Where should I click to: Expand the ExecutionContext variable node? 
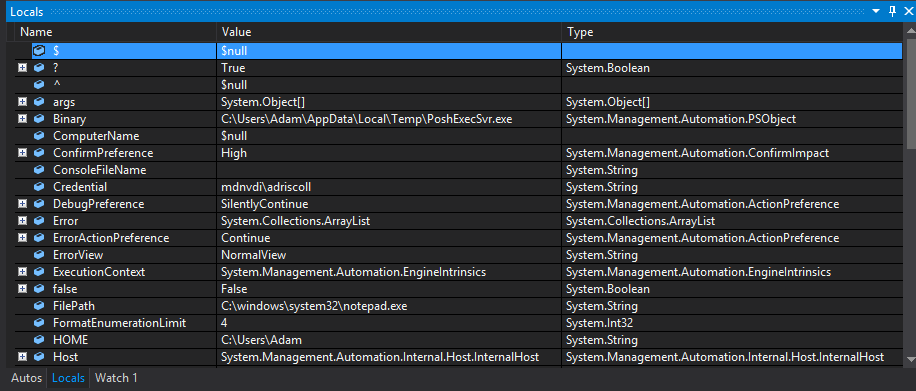[x=22, y=272]
